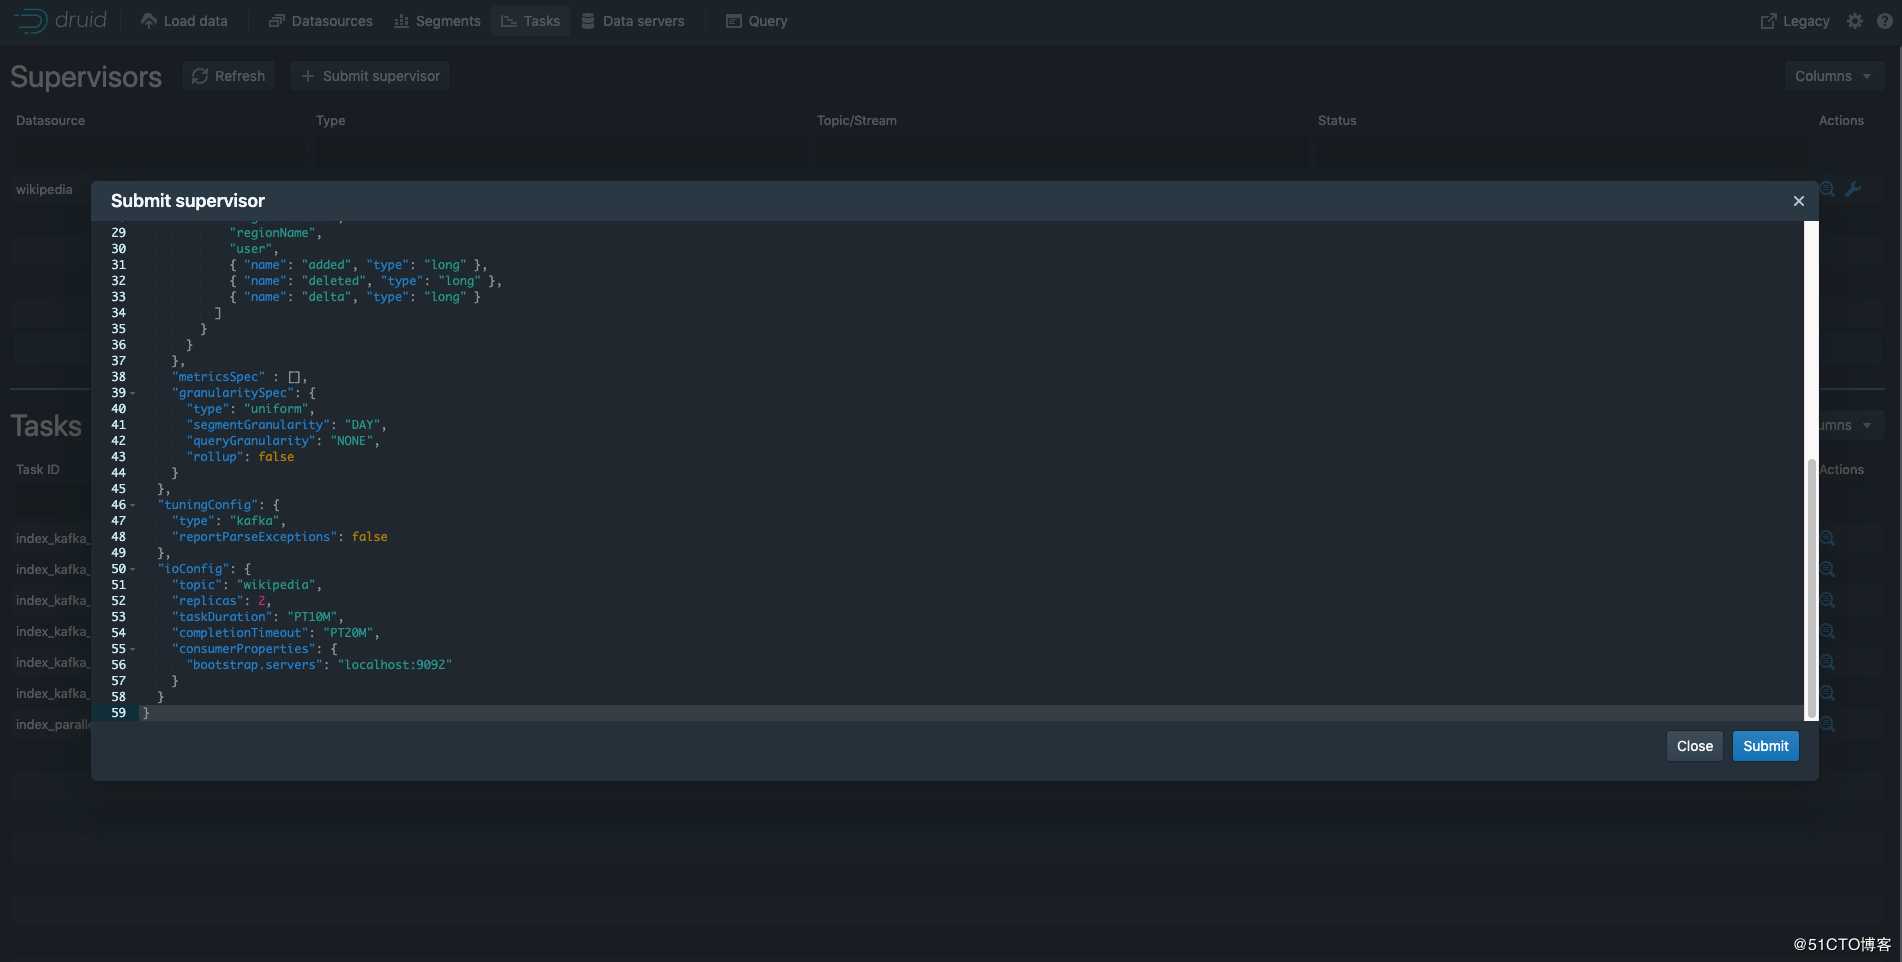
Task: Click the replicas value 2
Action: tap(262, 601)
